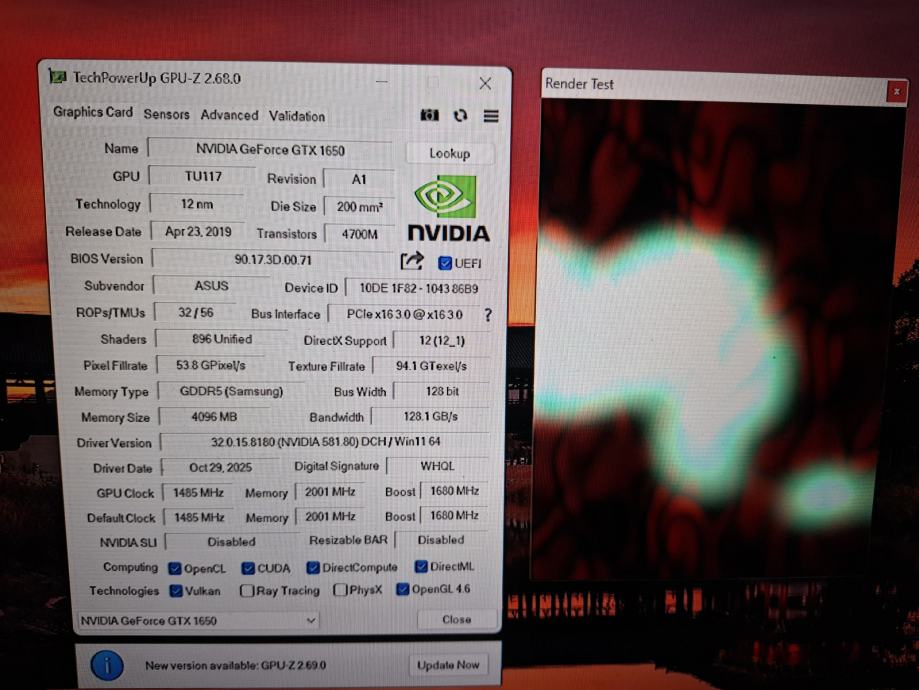Screen dimensions: 919x690
Task: Click the Technology field 12 nm
Action: click(197, 204)
